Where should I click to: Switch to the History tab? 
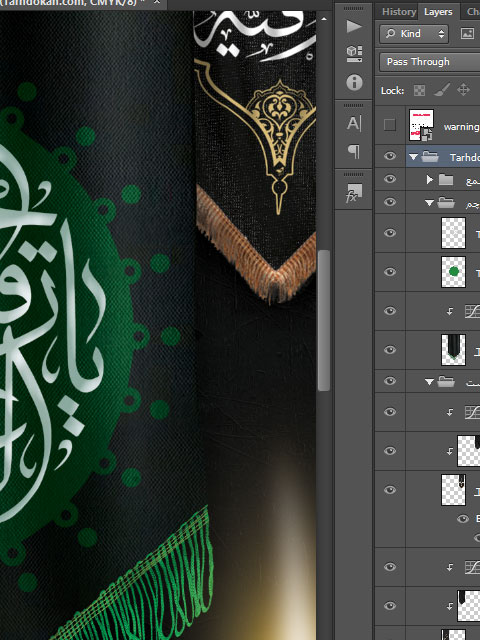[398, 12]
